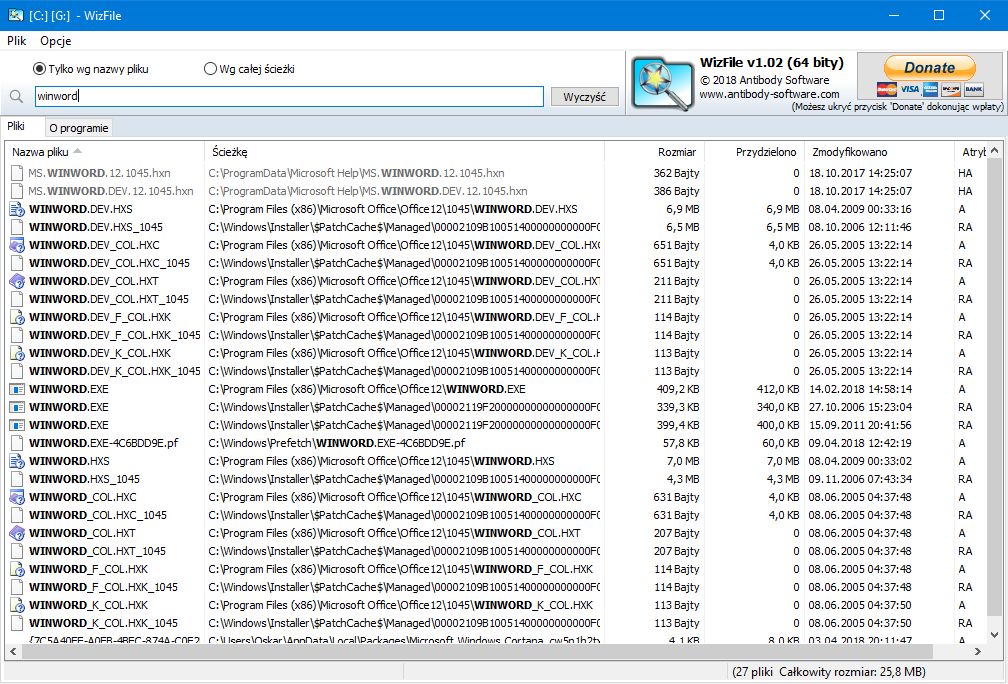Click icon of WINWORD_COL.HXT file

coord(17,533)
